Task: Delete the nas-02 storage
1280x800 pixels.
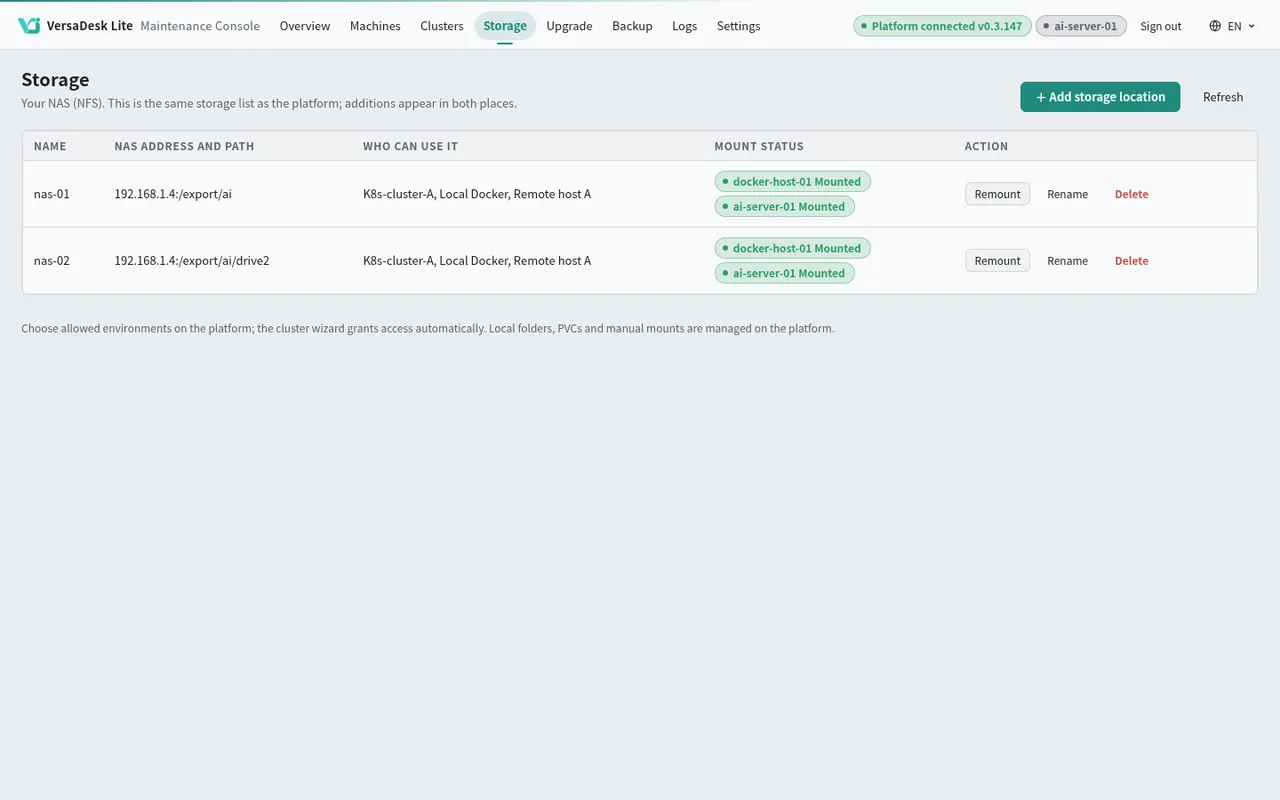Action: point(1131,261)
